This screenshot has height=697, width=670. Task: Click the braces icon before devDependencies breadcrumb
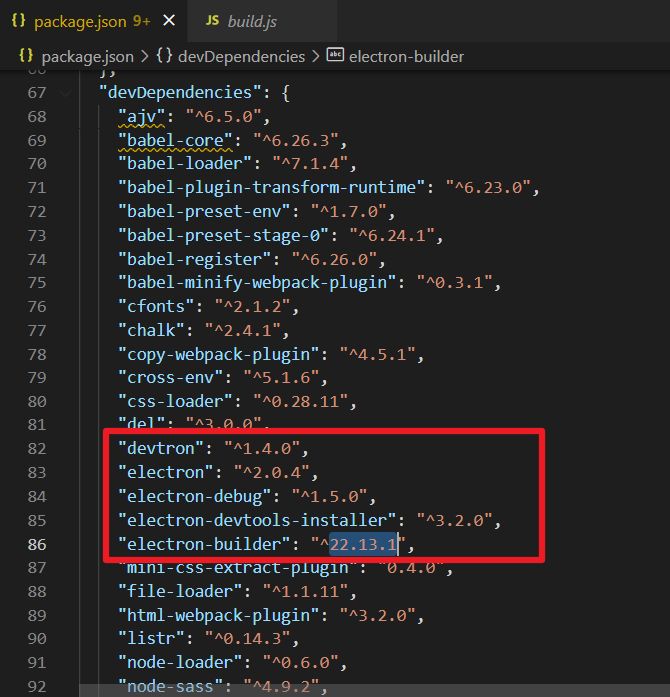pos(164,56)
